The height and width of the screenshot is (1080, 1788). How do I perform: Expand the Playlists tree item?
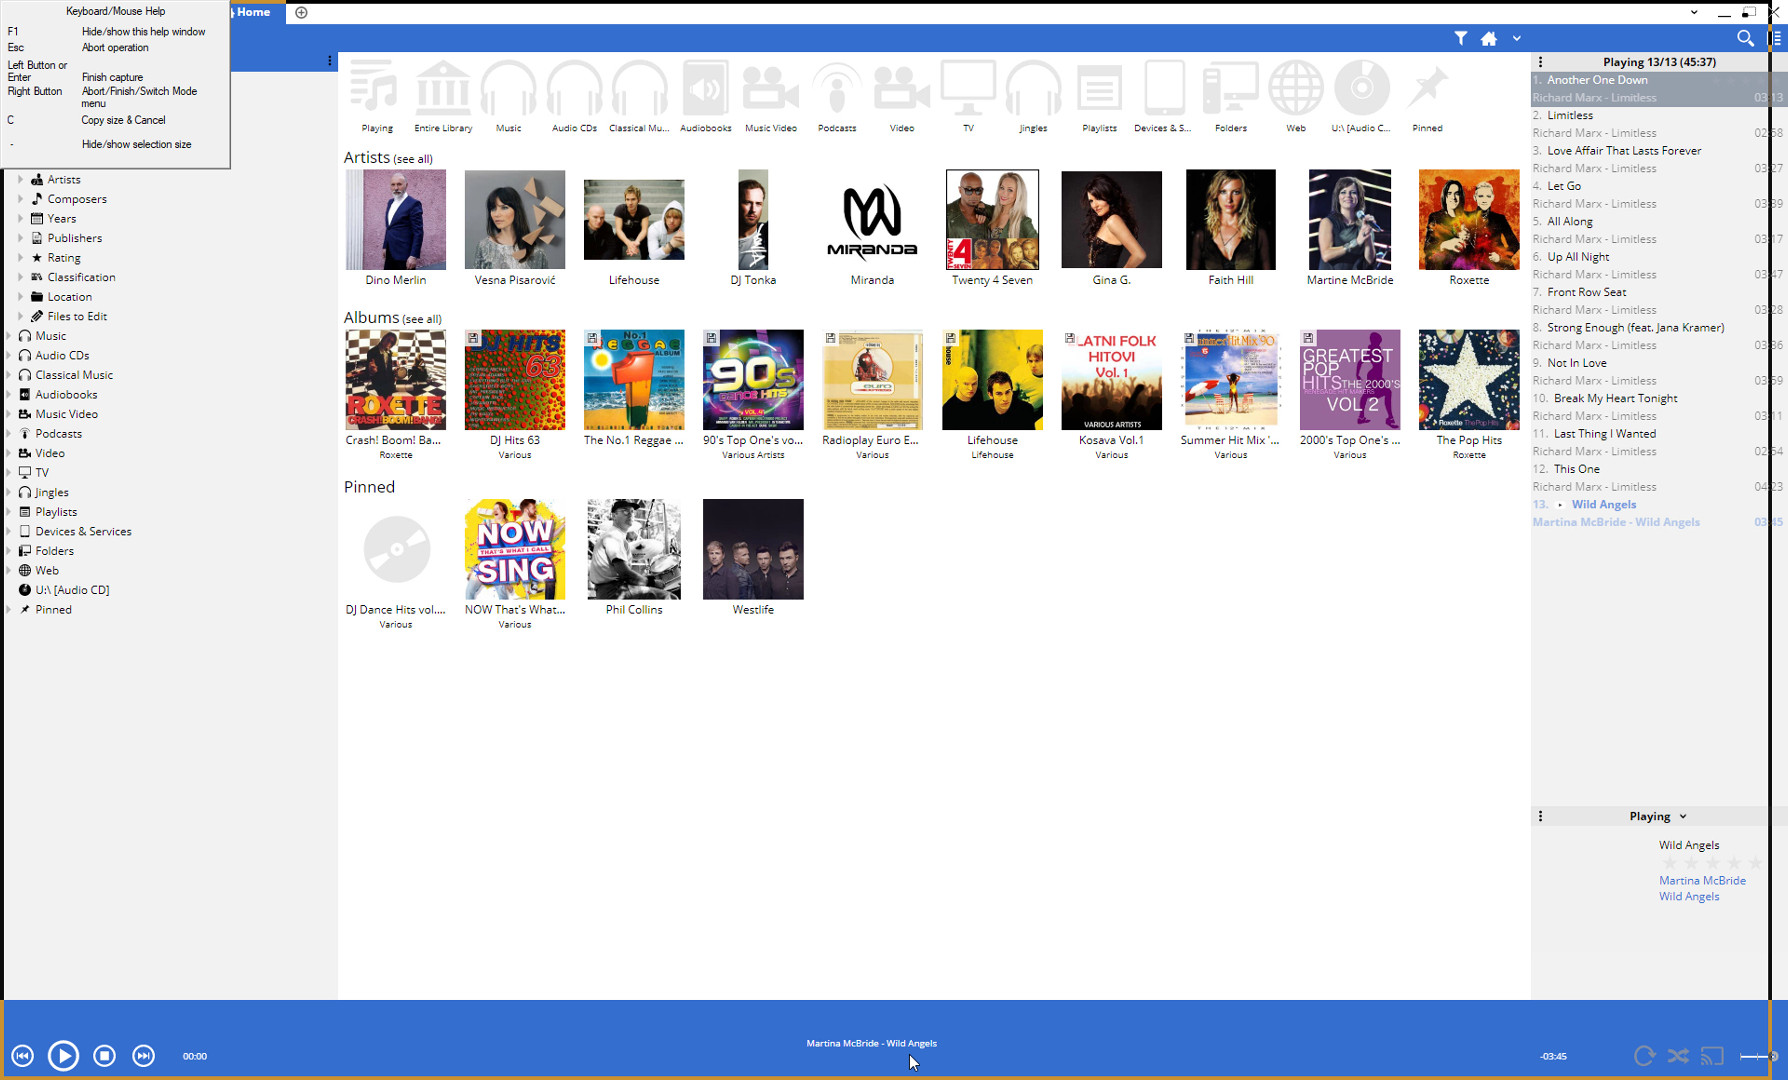pos(9,512)
